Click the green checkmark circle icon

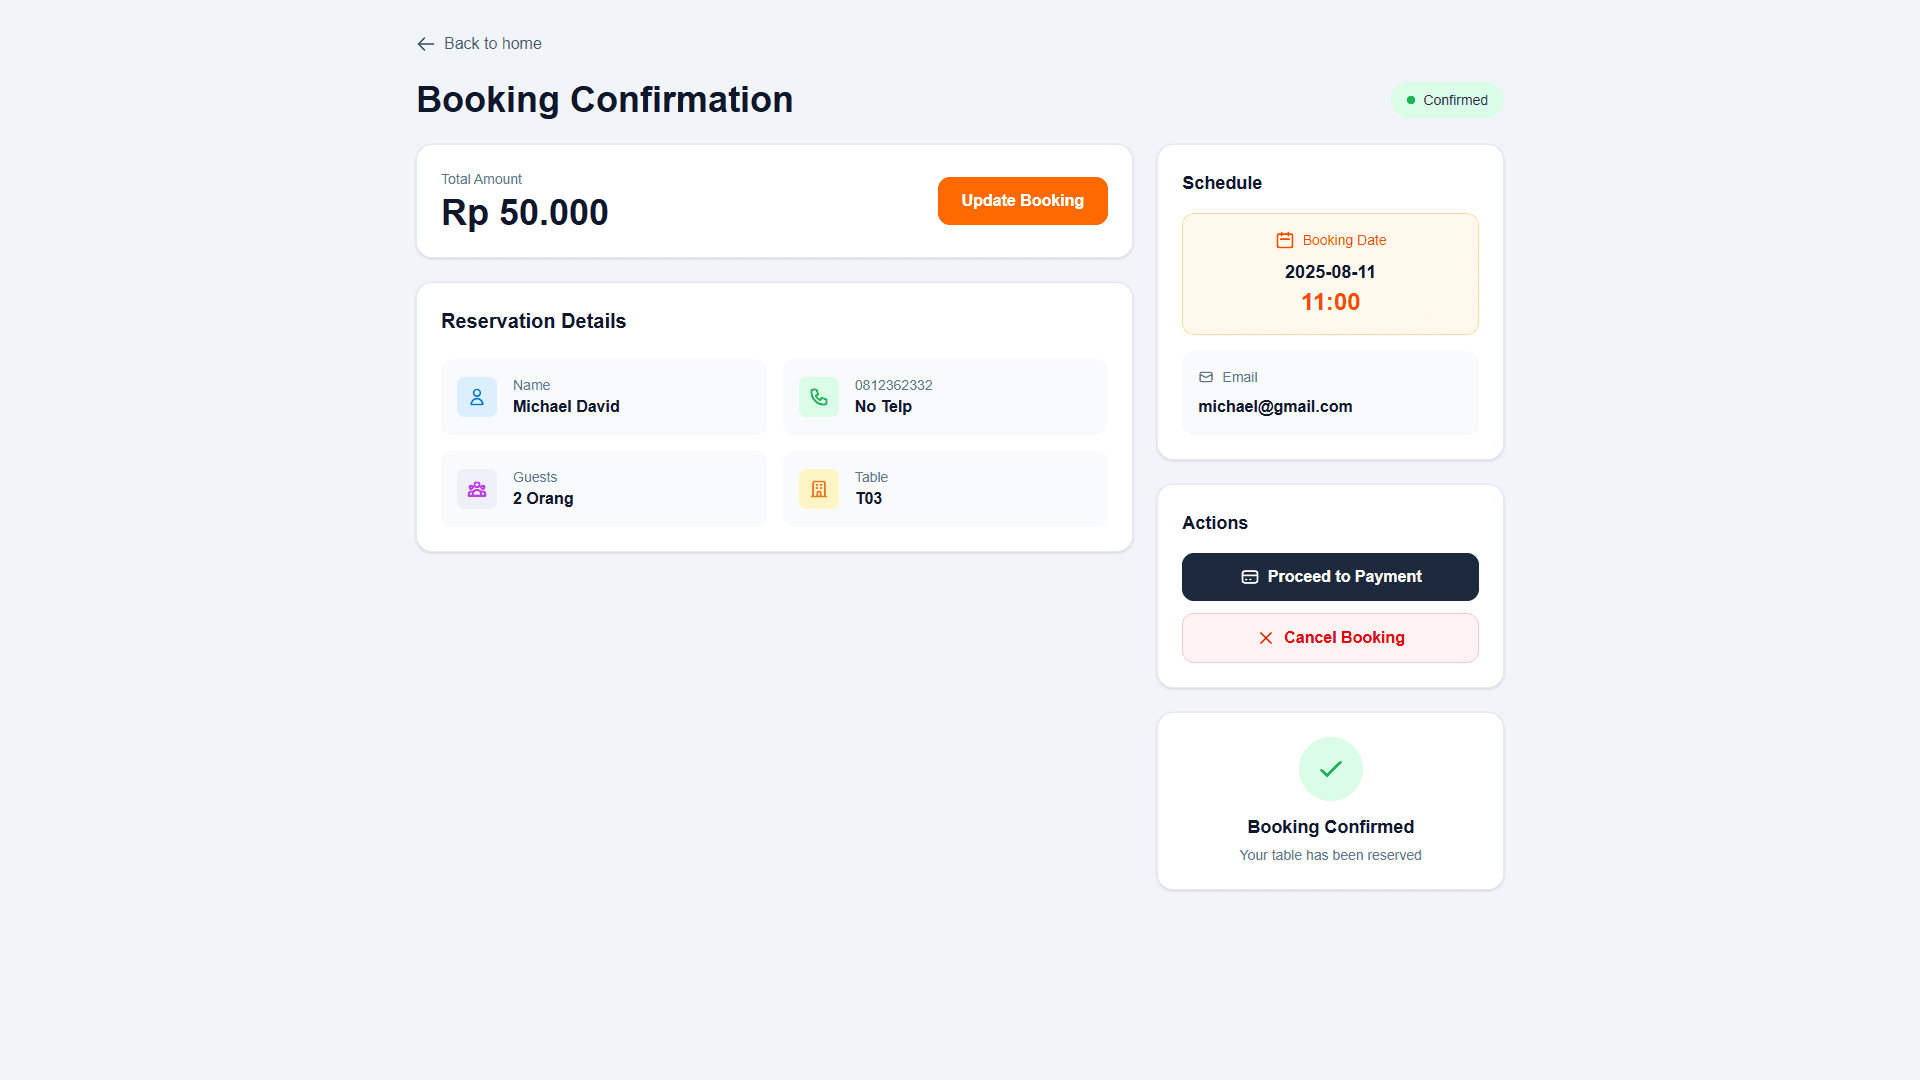1330,769
